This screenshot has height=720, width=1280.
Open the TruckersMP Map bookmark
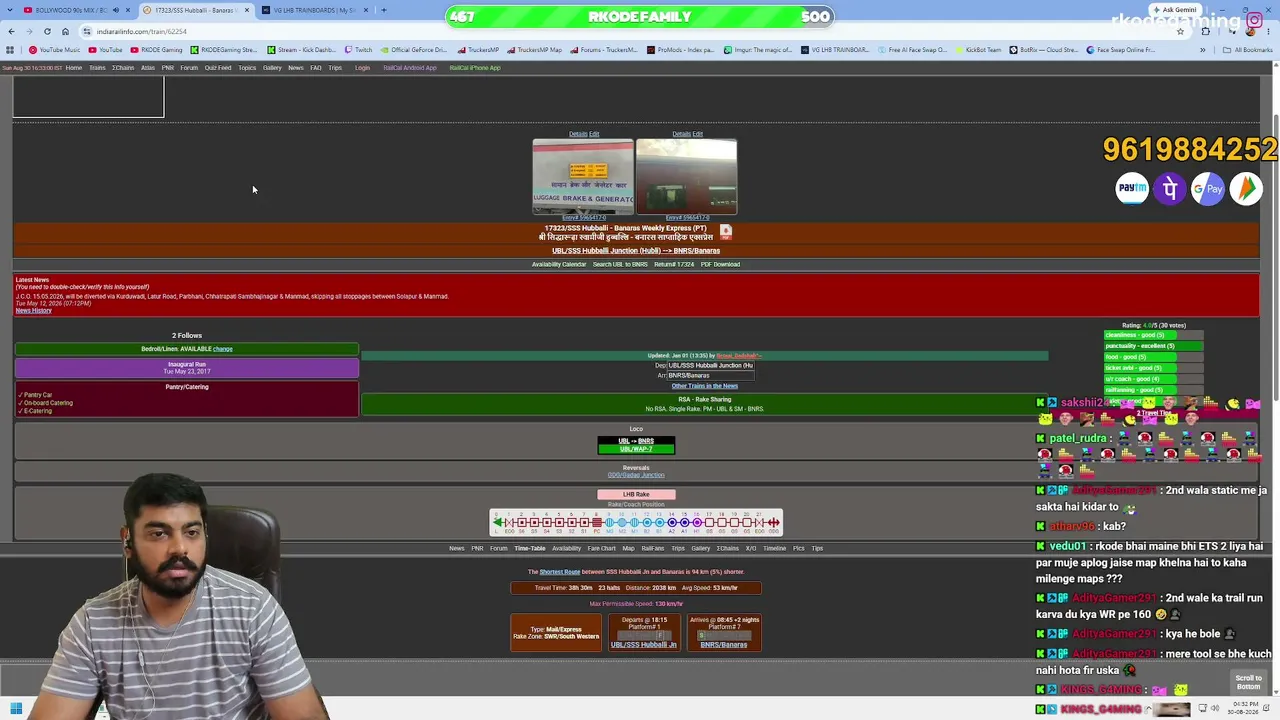coord(534,50)
